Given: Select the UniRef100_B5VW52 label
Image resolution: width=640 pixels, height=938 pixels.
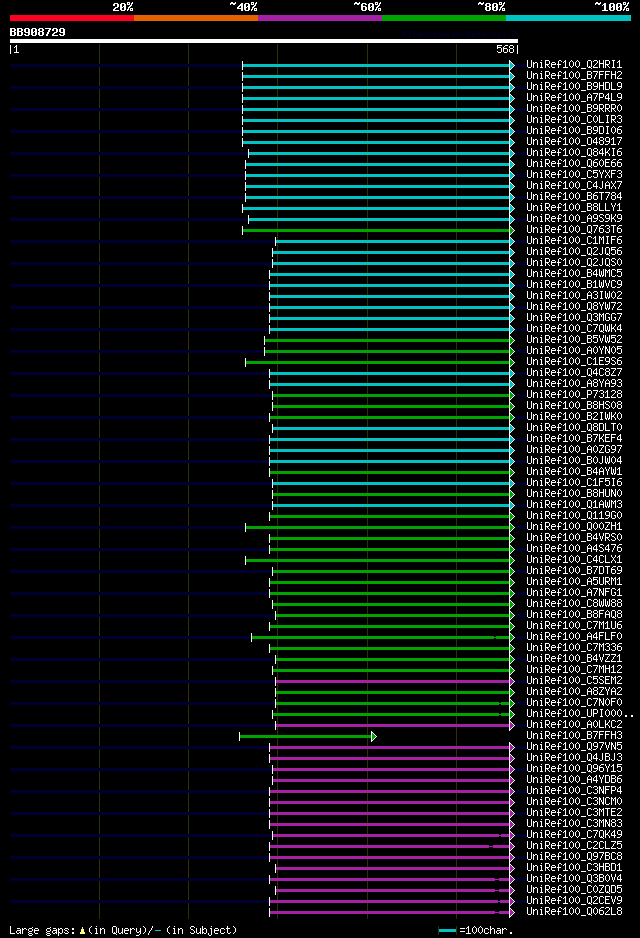Looking at the screenshot, I should tap(574, 340).
